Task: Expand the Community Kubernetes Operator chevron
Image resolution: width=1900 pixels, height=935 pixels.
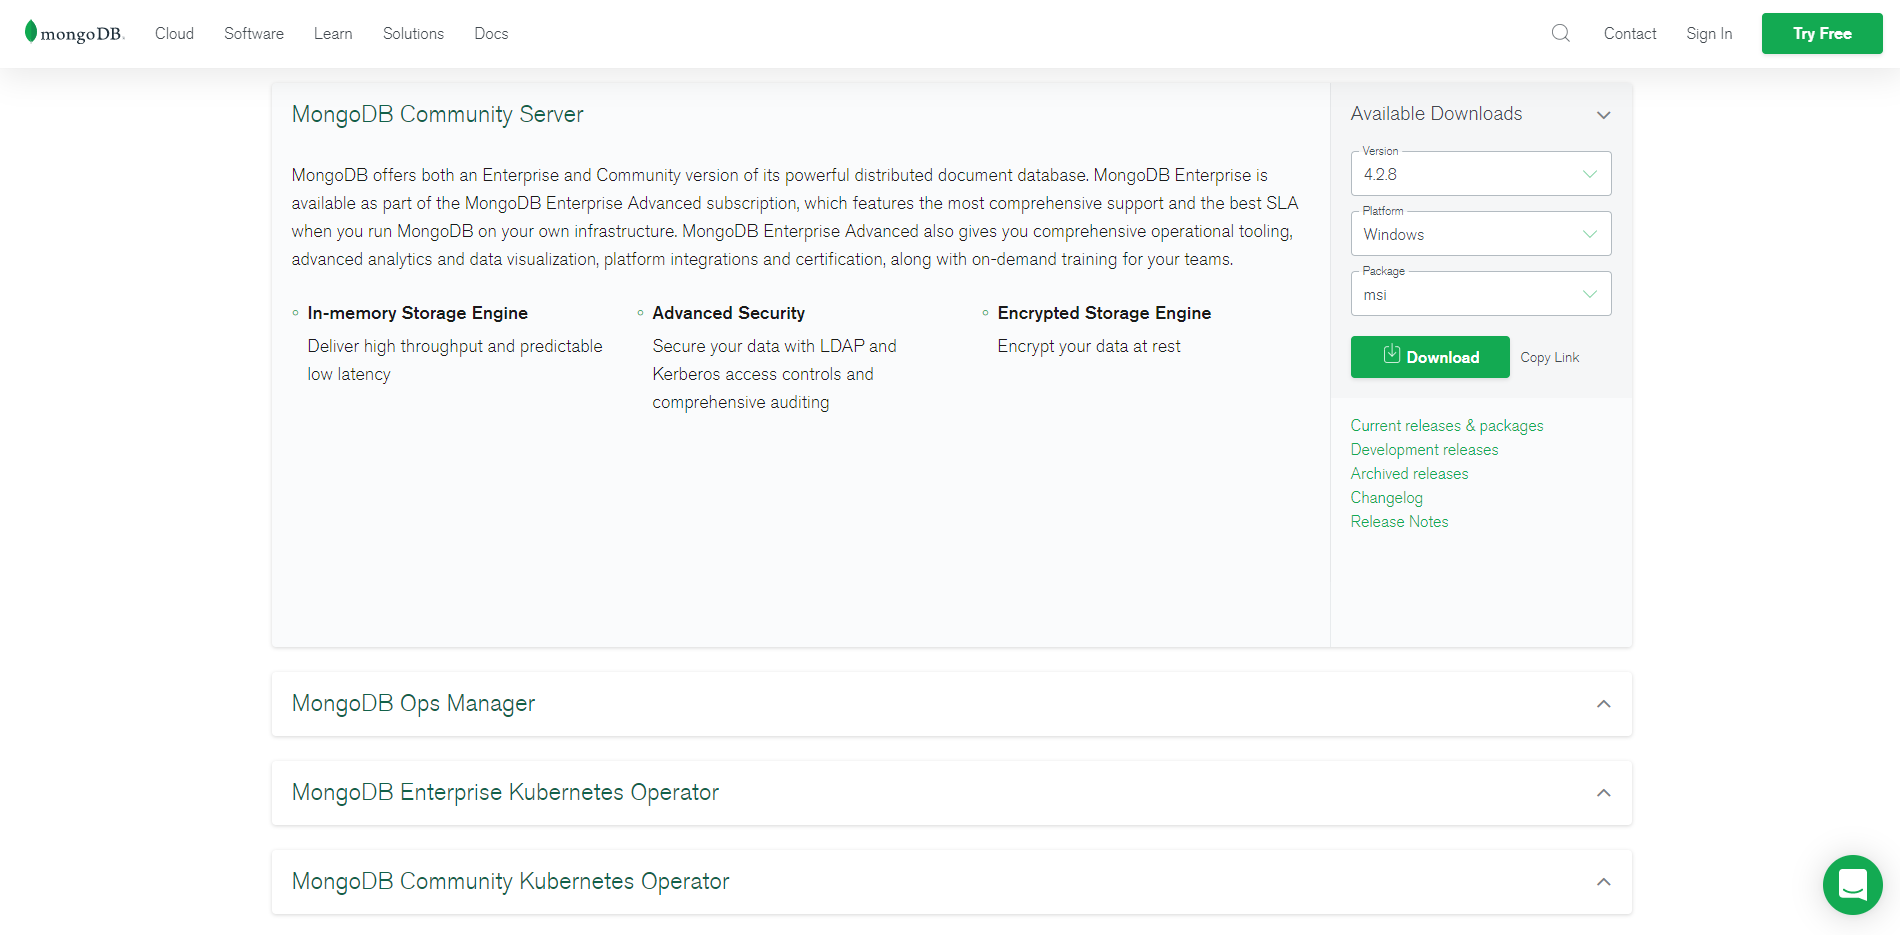Action: tap(1604, 882)
